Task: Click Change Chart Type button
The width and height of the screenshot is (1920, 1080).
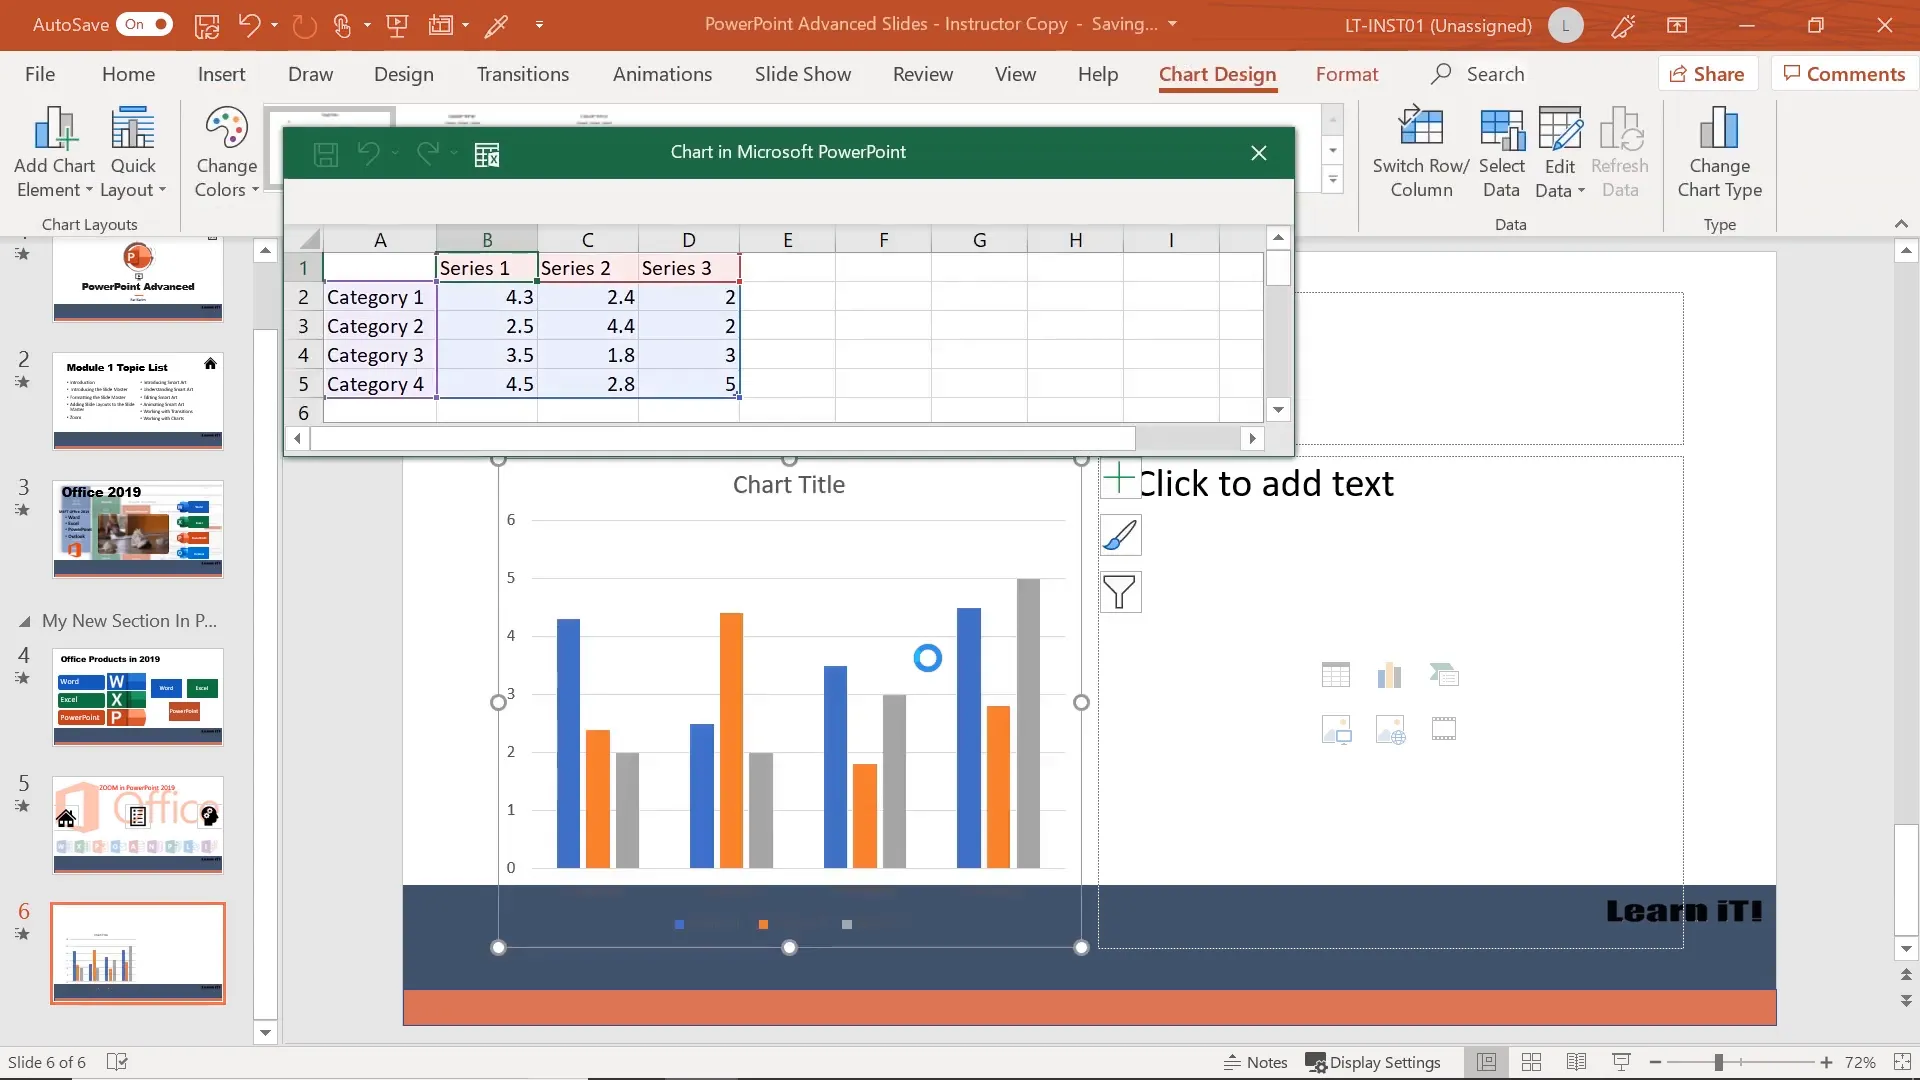Action: [x=1719, y=153]
